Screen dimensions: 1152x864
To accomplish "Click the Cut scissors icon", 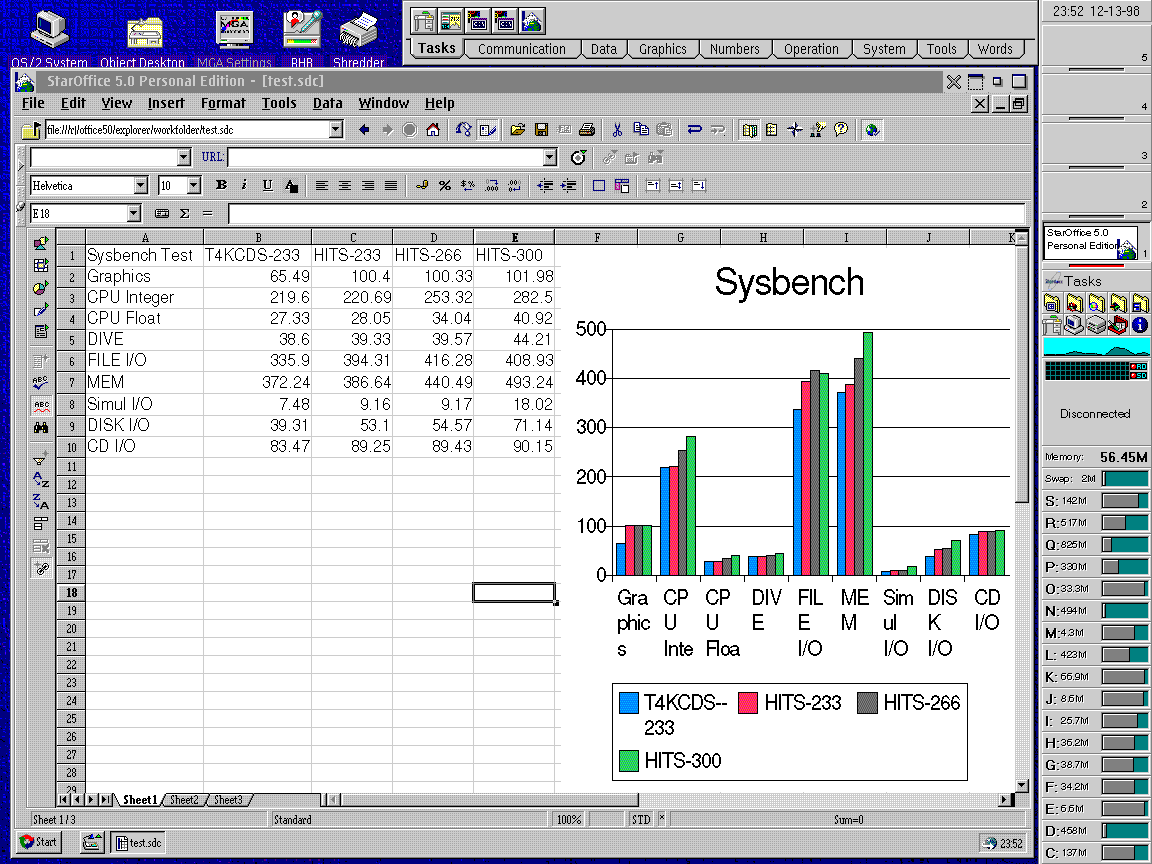I will pyautogui.click(x=617, y=130).
